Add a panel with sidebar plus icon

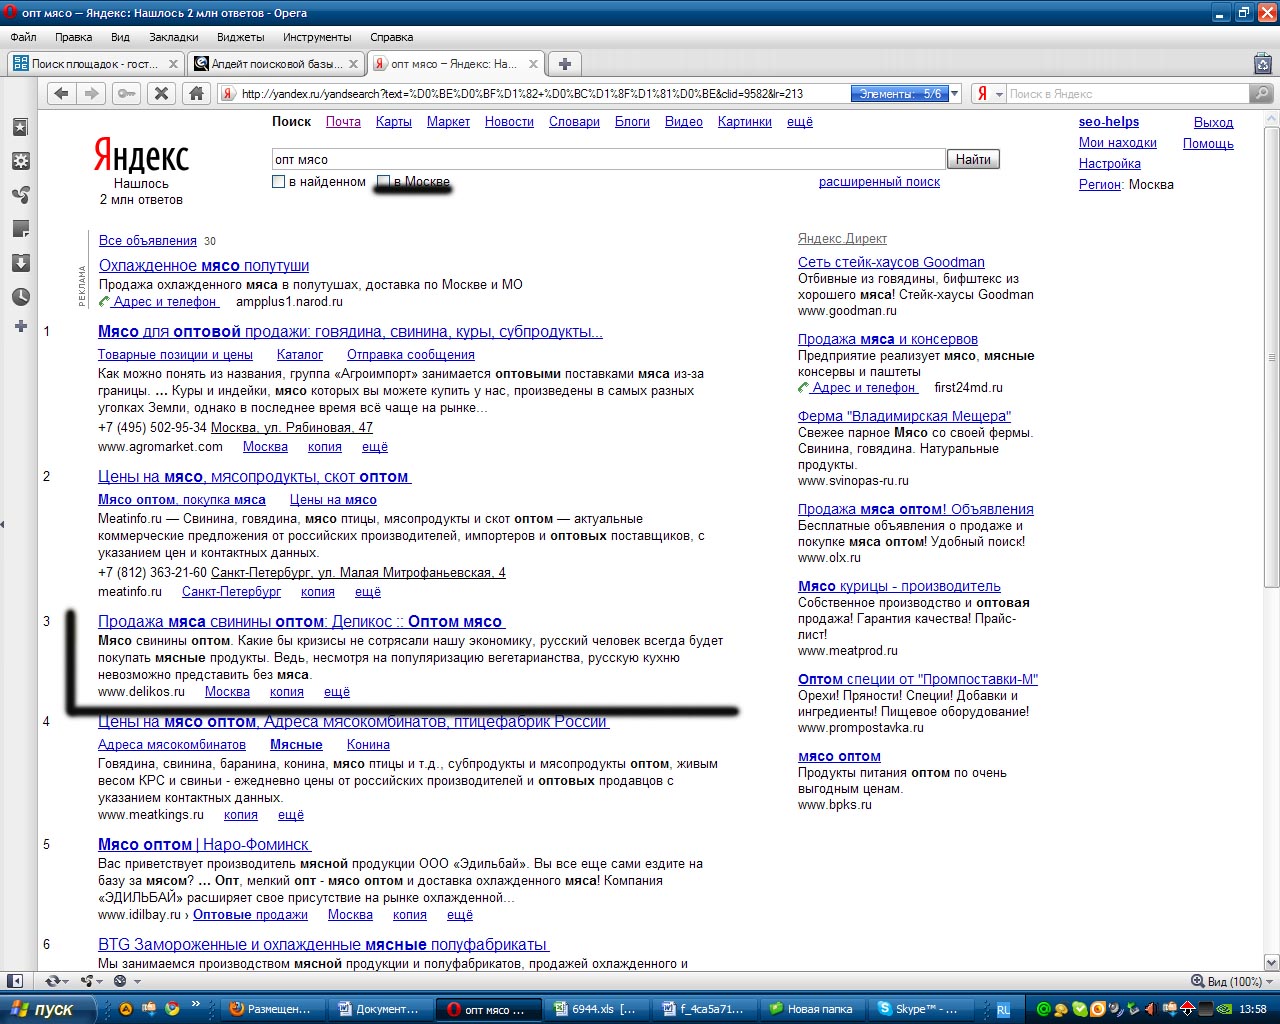point(20,326)
